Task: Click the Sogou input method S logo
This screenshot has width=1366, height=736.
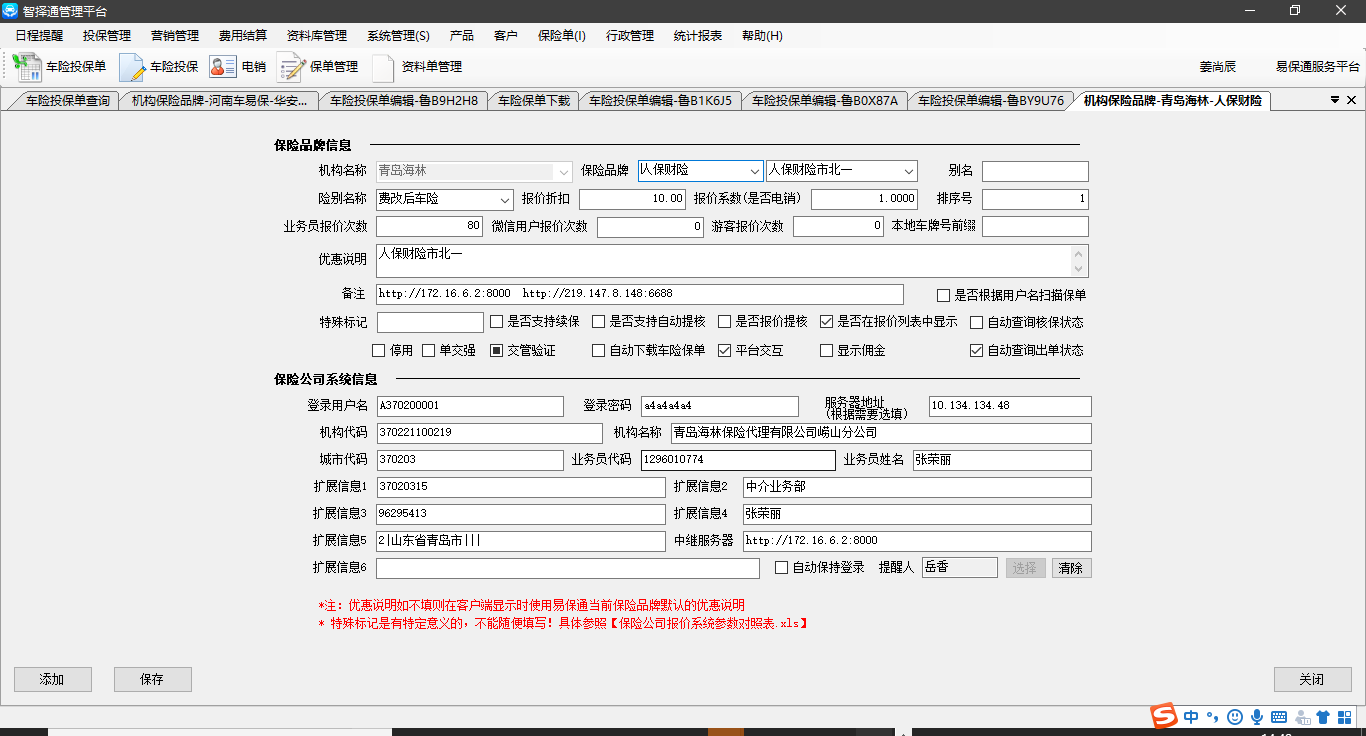Action: click(x=1163, y=716)
